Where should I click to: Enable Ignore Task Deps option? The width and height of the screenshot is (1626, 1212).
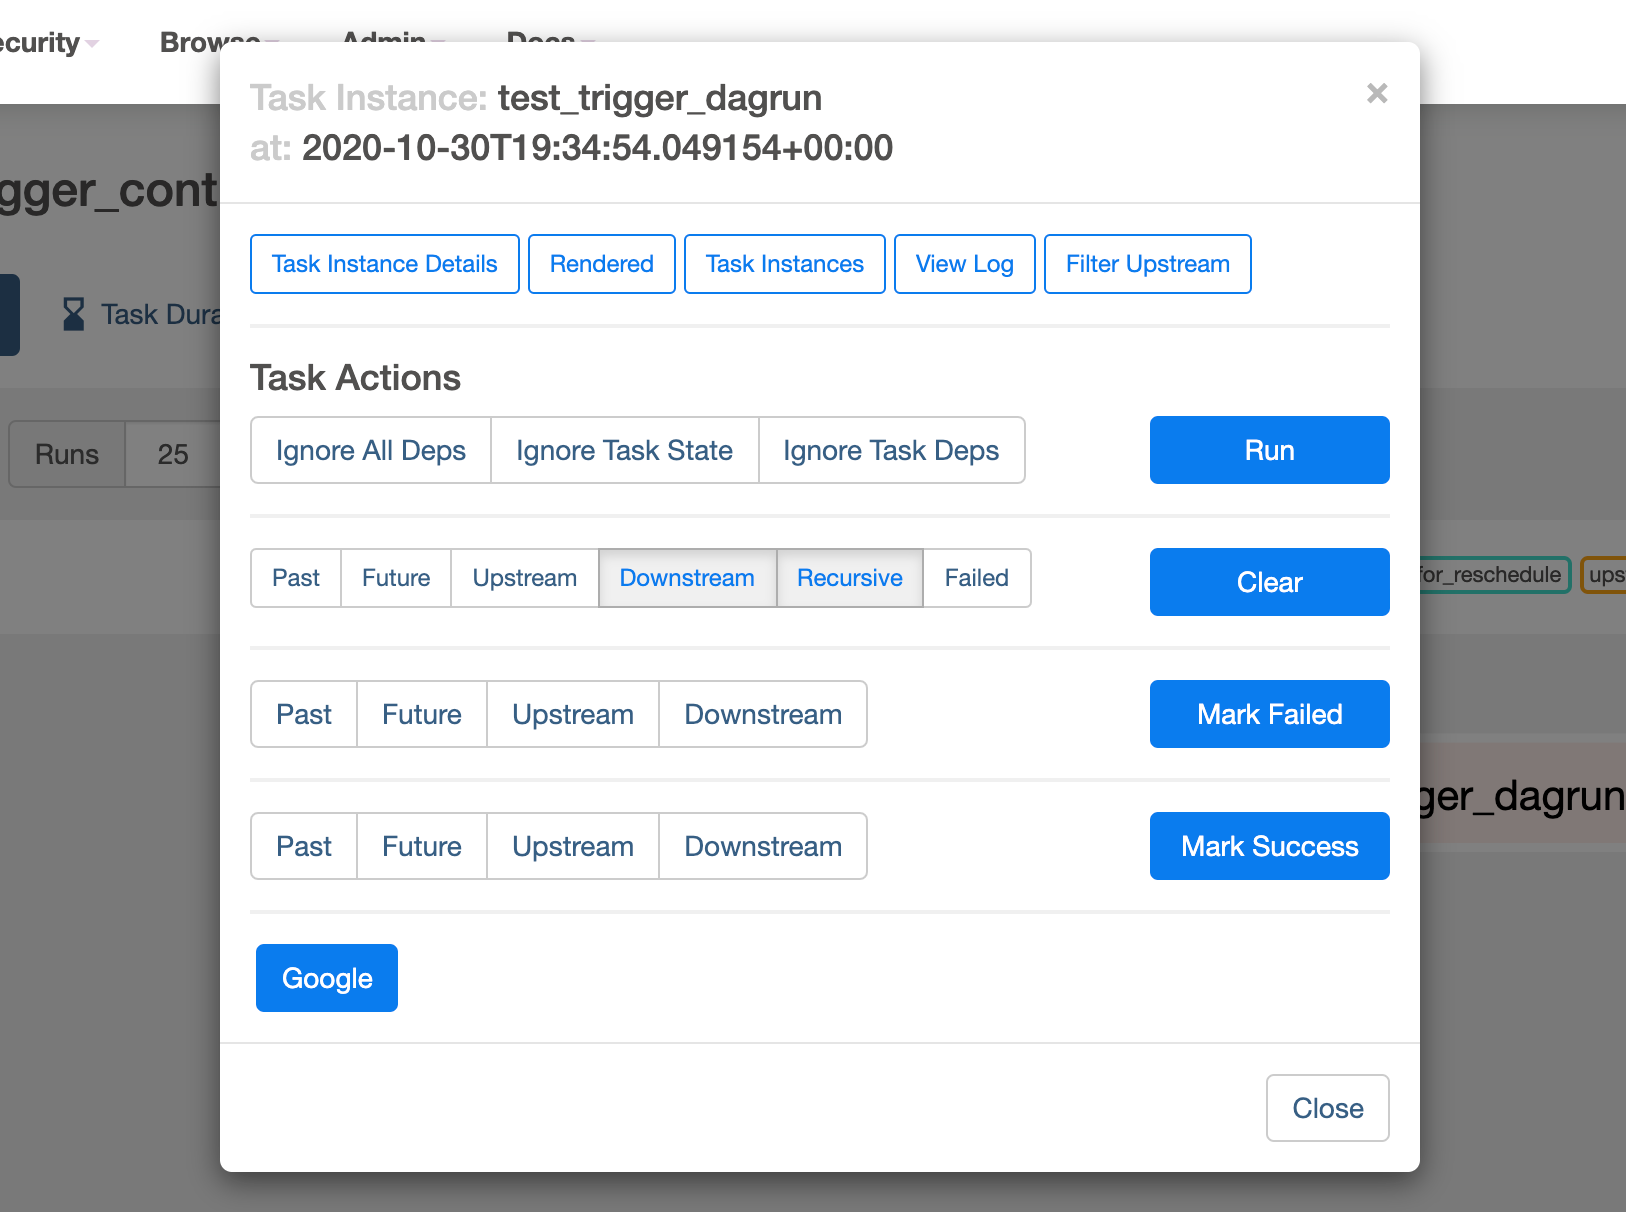pyautogui.click(x=891, y=450)
